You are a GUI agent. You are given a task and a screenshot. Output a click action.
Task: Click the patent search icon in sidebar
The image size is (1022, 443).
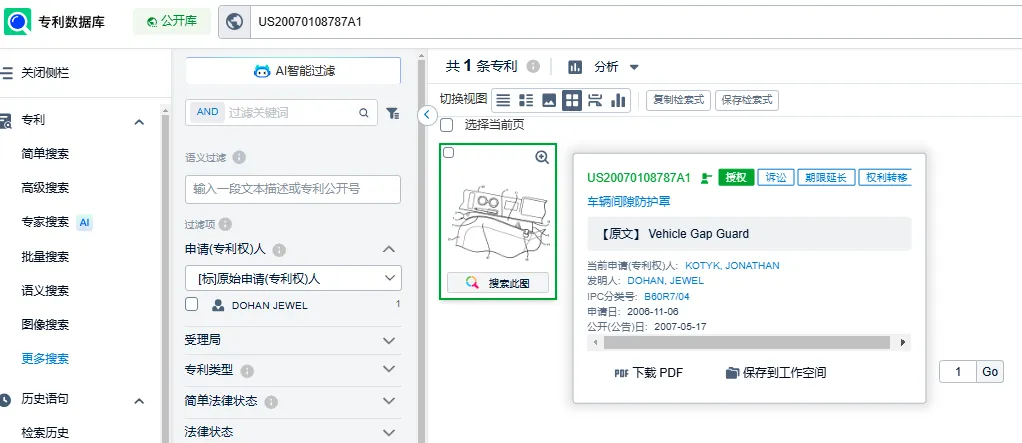point(5,121)
